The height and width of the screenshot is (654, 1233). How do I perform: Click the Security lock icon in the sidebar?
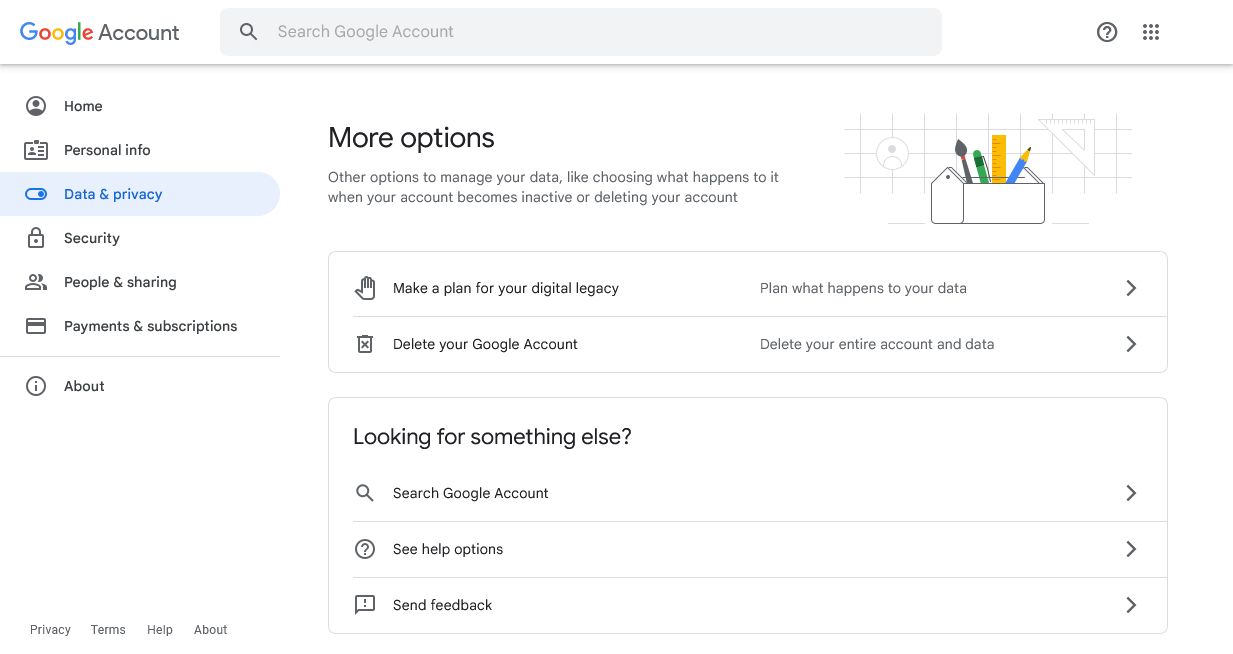pos(36,238)
